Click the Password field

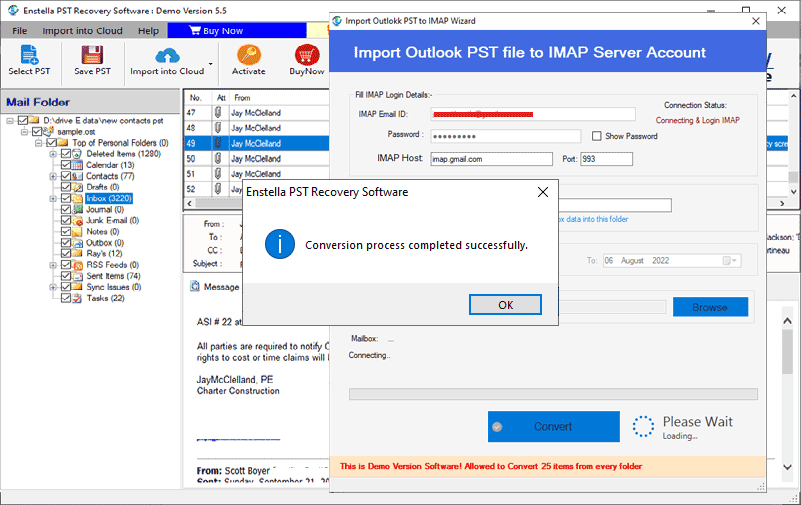tap(506, 136)
